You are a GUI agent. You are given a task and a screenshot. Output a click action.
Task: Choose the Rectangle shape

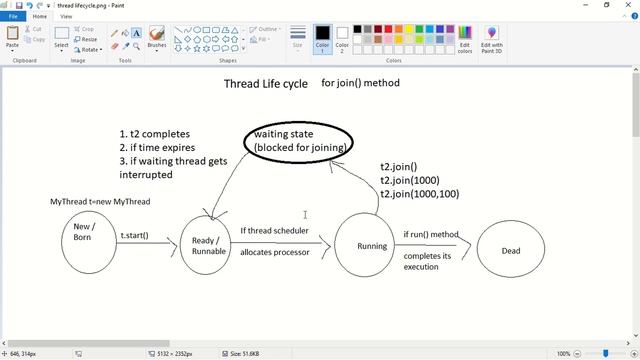pyautogui.click(x=207, y=30)
